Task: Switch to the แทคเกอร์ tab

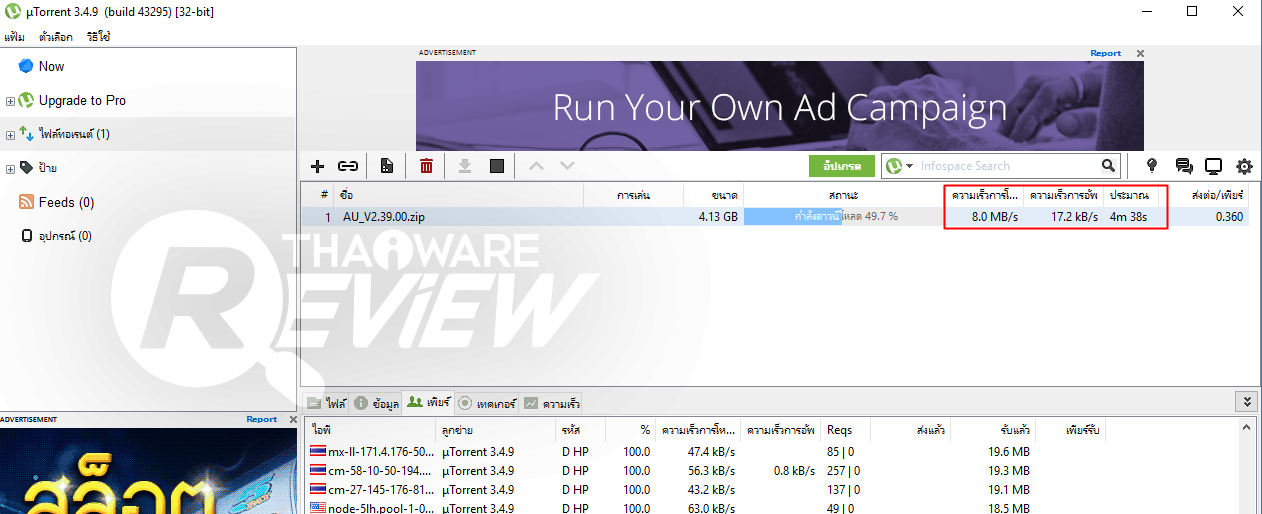Action: coord(486,404)
